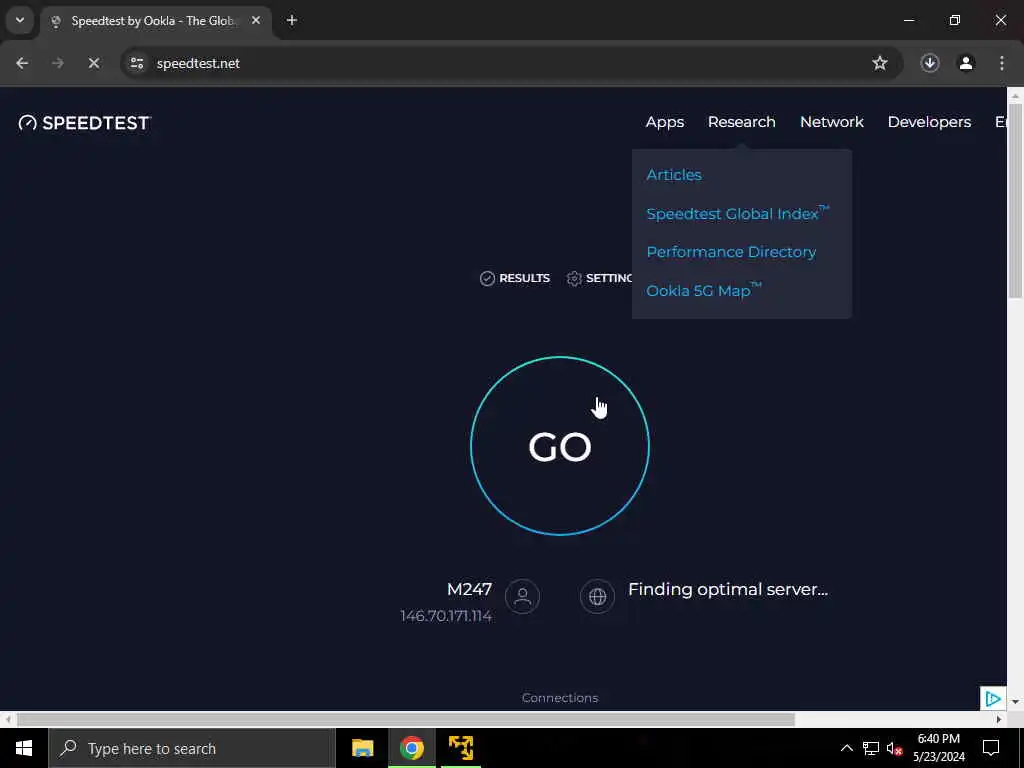Click the network tray icon
Viewport: 1024px width, 768px height.
click(871, 748)
